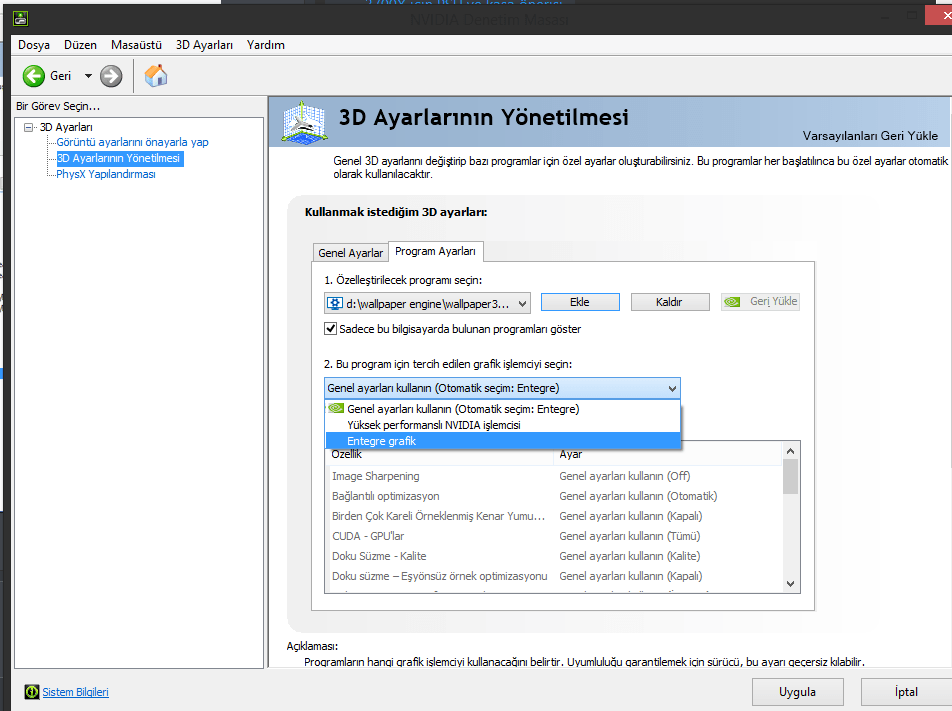Screen dimensions: 952x711
Task: Open the Yardım menu
Action: pyautogui.click(x=265, y=45)
